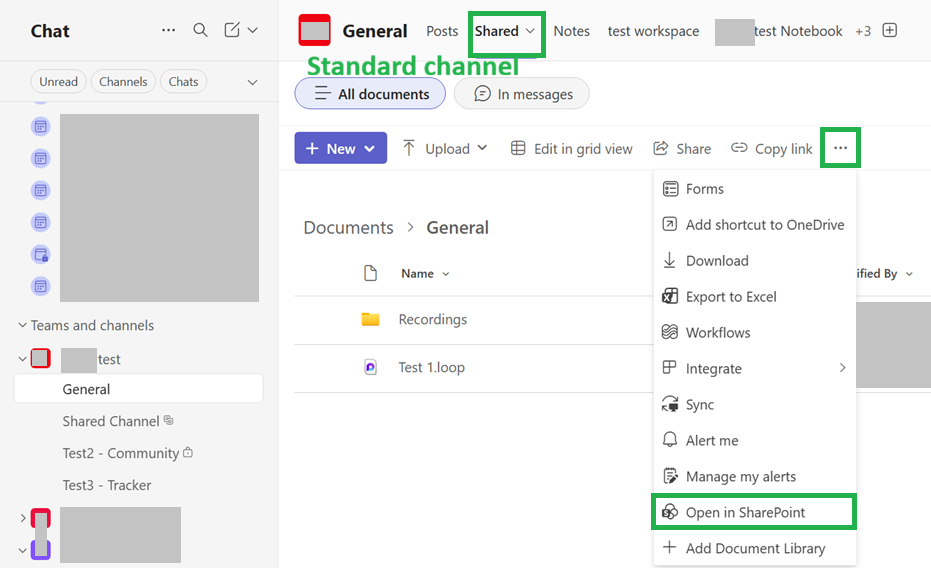Collapse the team with purple avatar
This screenshot has width=931, height=568.
23,550
